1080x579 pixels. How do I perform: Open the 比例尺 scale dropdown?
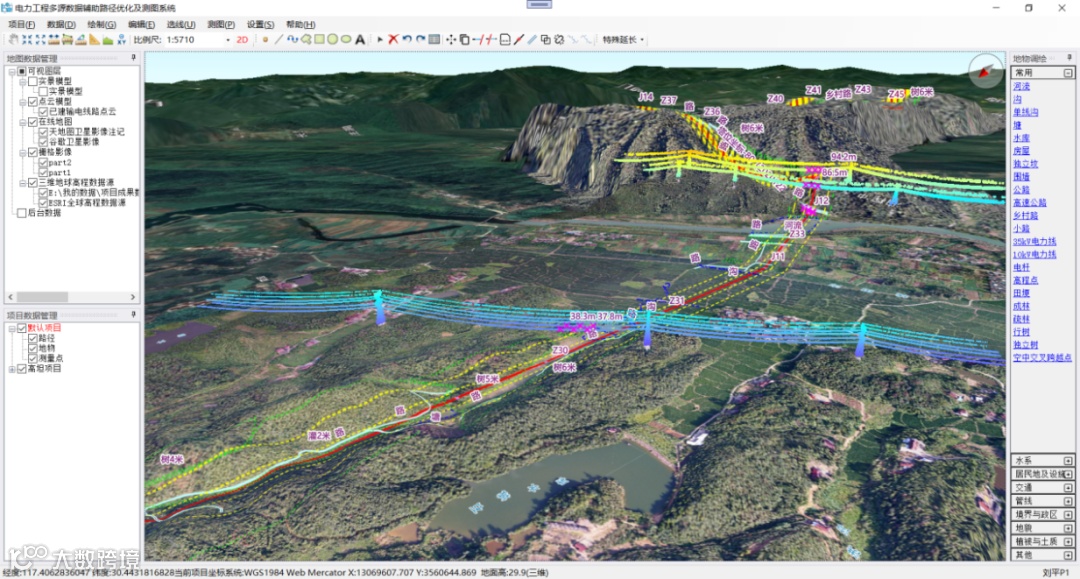[x=228, y=40]
